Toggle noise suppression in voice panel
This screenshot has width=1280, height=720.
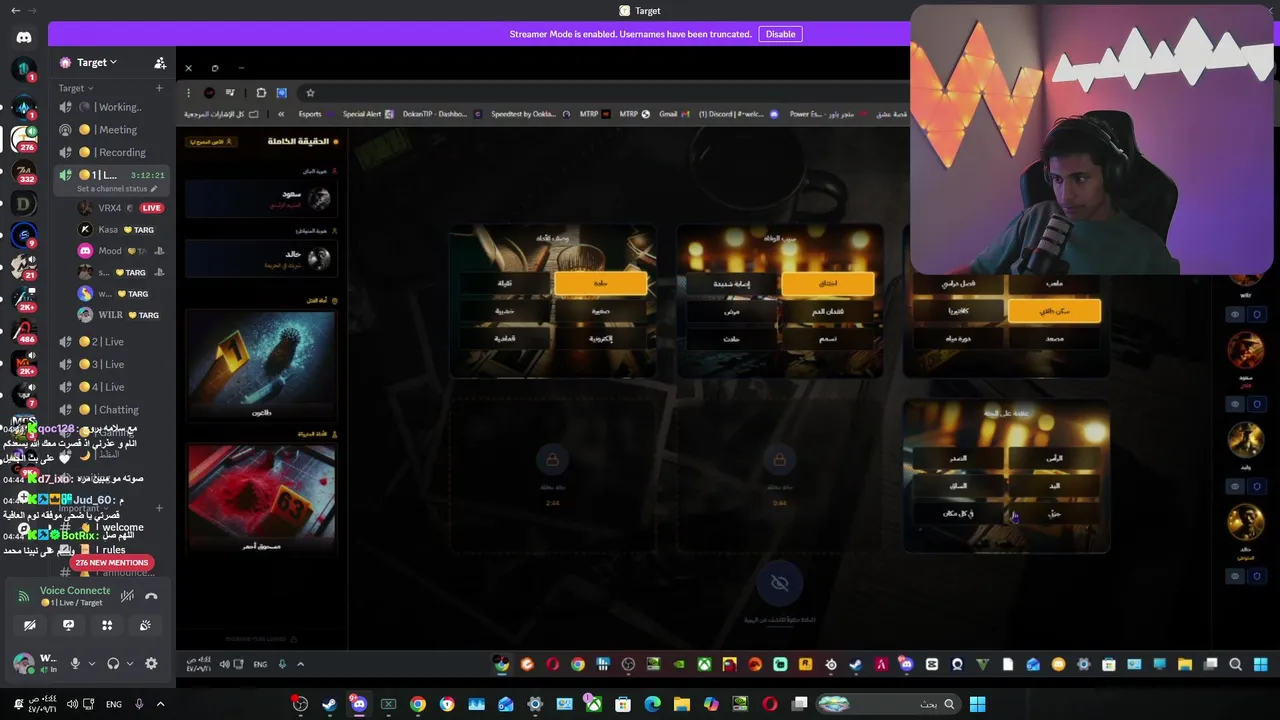pos(127,596)
